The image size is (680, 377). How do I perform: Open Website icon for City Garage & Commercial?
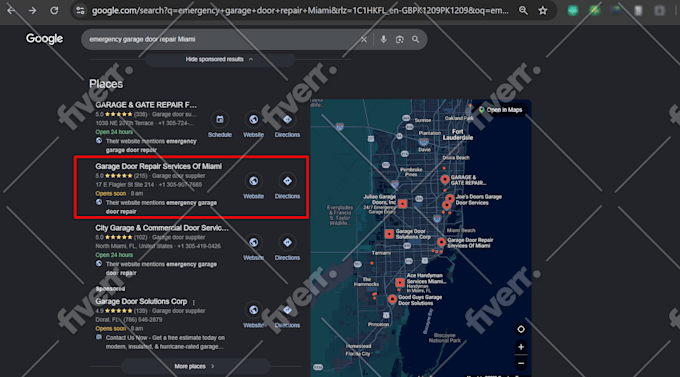click(x=254, y=243)
